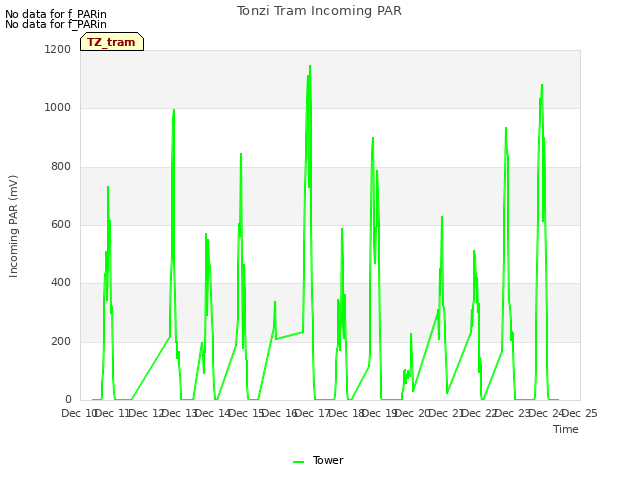This screenshot has width=640, height=480.
Task: Click the Dec 13 x-axis tick
Action: pyautogui.click(x=180, y=413)
